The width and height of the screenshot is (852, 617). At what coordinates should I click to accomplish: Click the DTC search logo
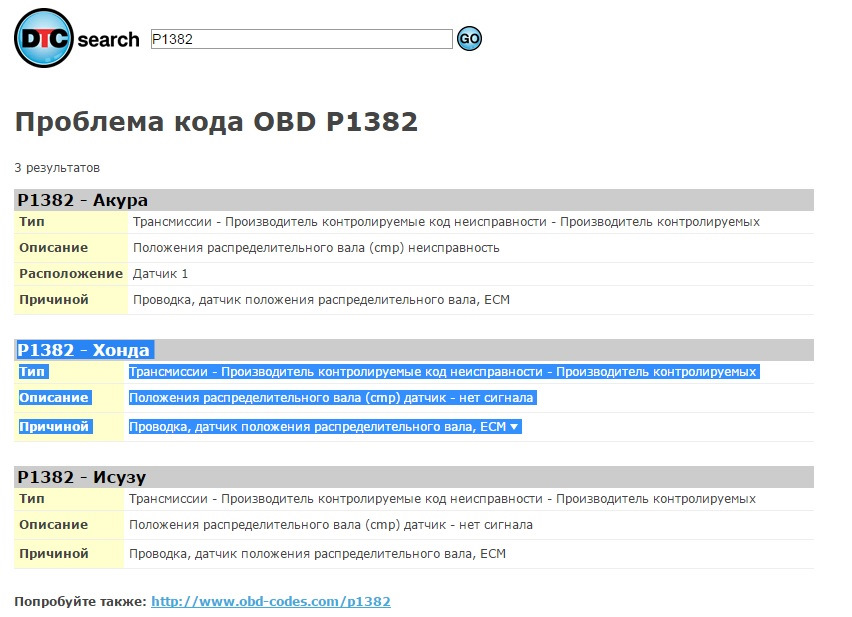point(77,38)
